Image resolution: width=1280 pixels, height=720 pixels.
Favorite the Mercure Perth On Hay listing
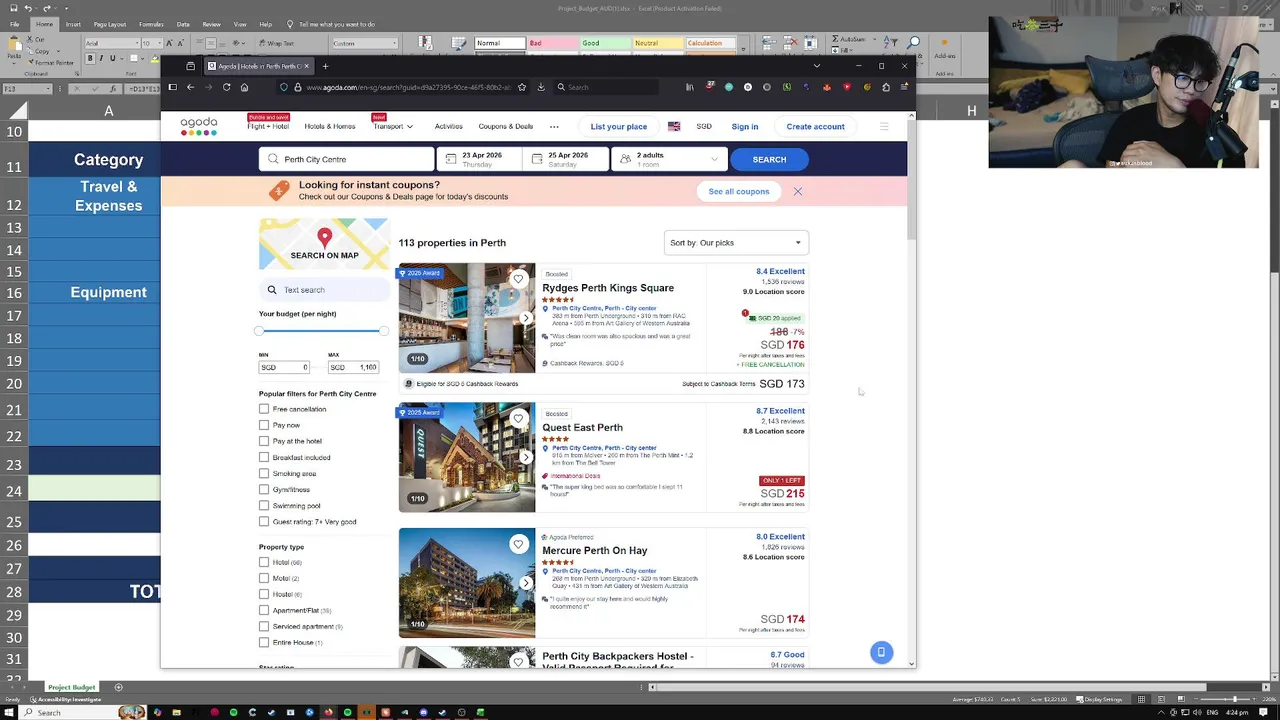518,544
